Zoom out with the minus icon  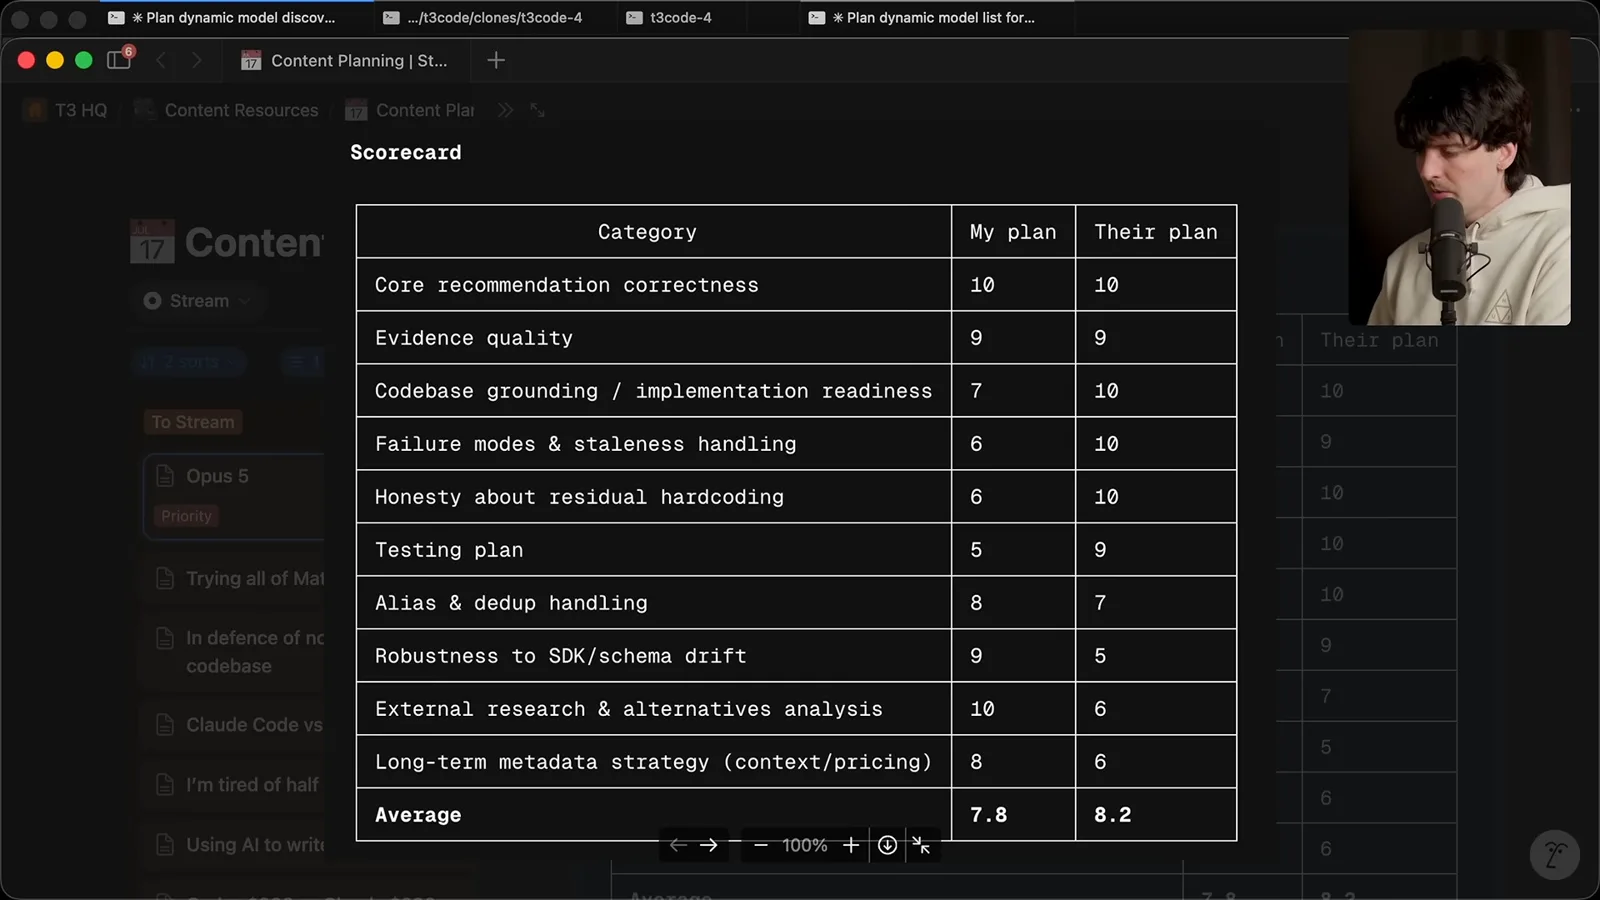coord(761,845)
